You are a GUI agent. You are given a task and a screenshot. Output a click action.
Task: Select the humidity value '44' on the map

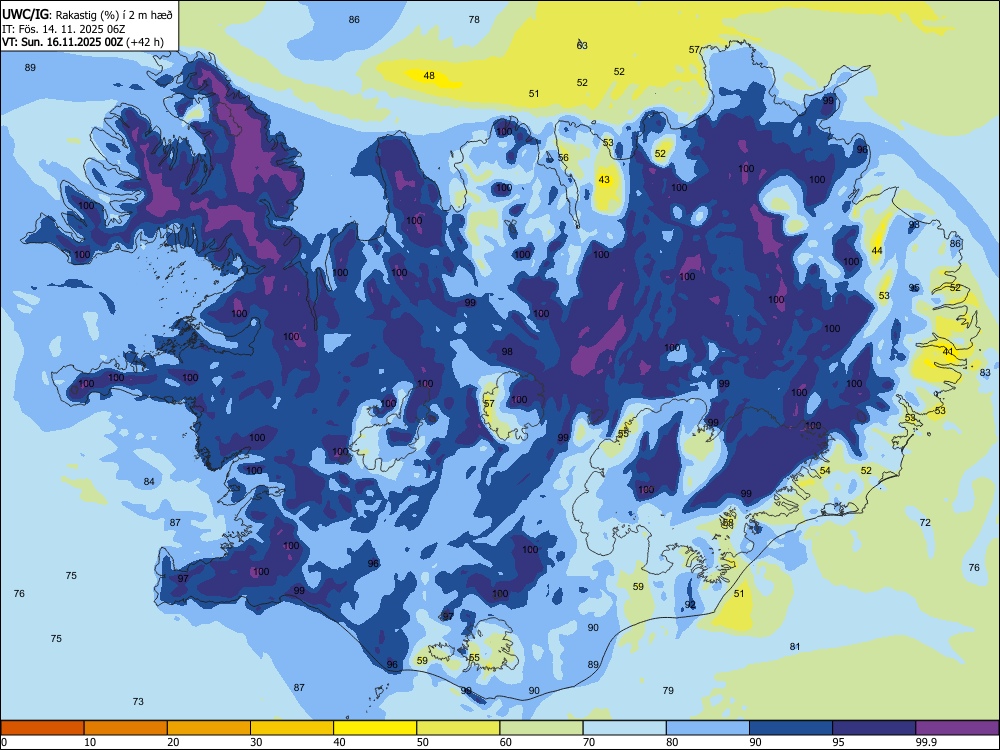[877, 251]
